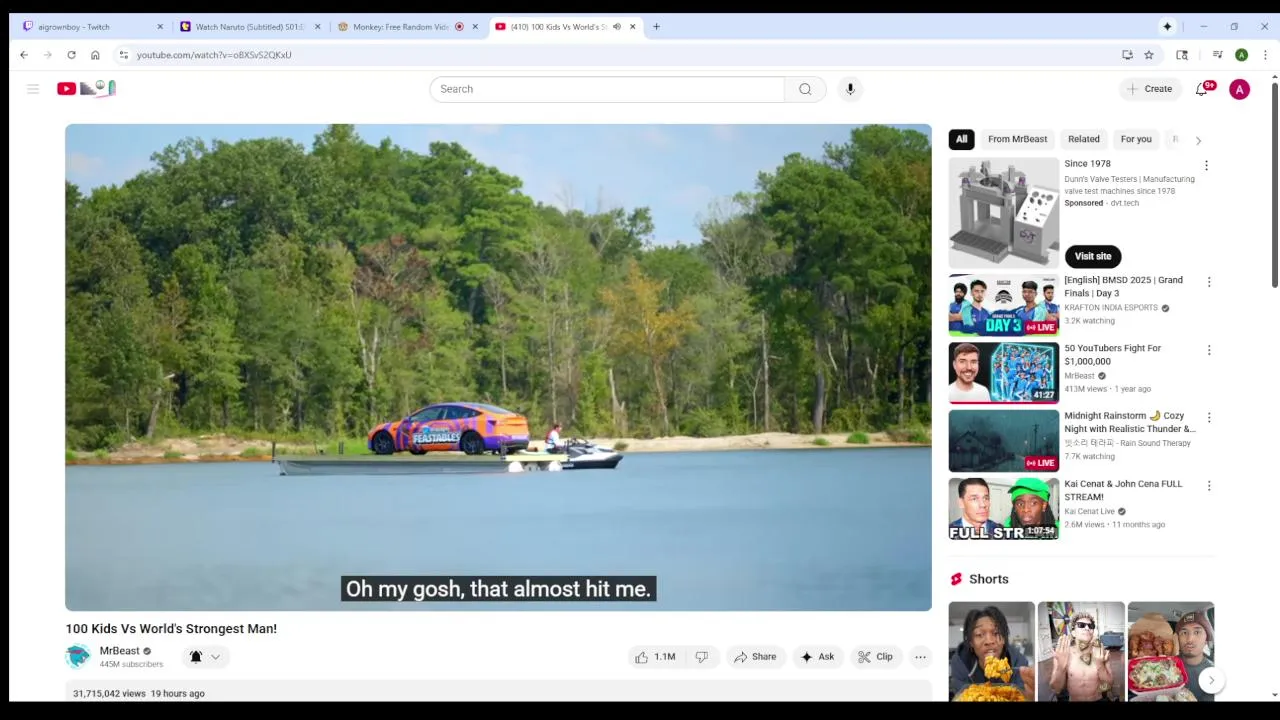This screenshot has height=720, width=1280.
Task: Open the MrBeast channel avatar
Action: [x=78, y=657]
